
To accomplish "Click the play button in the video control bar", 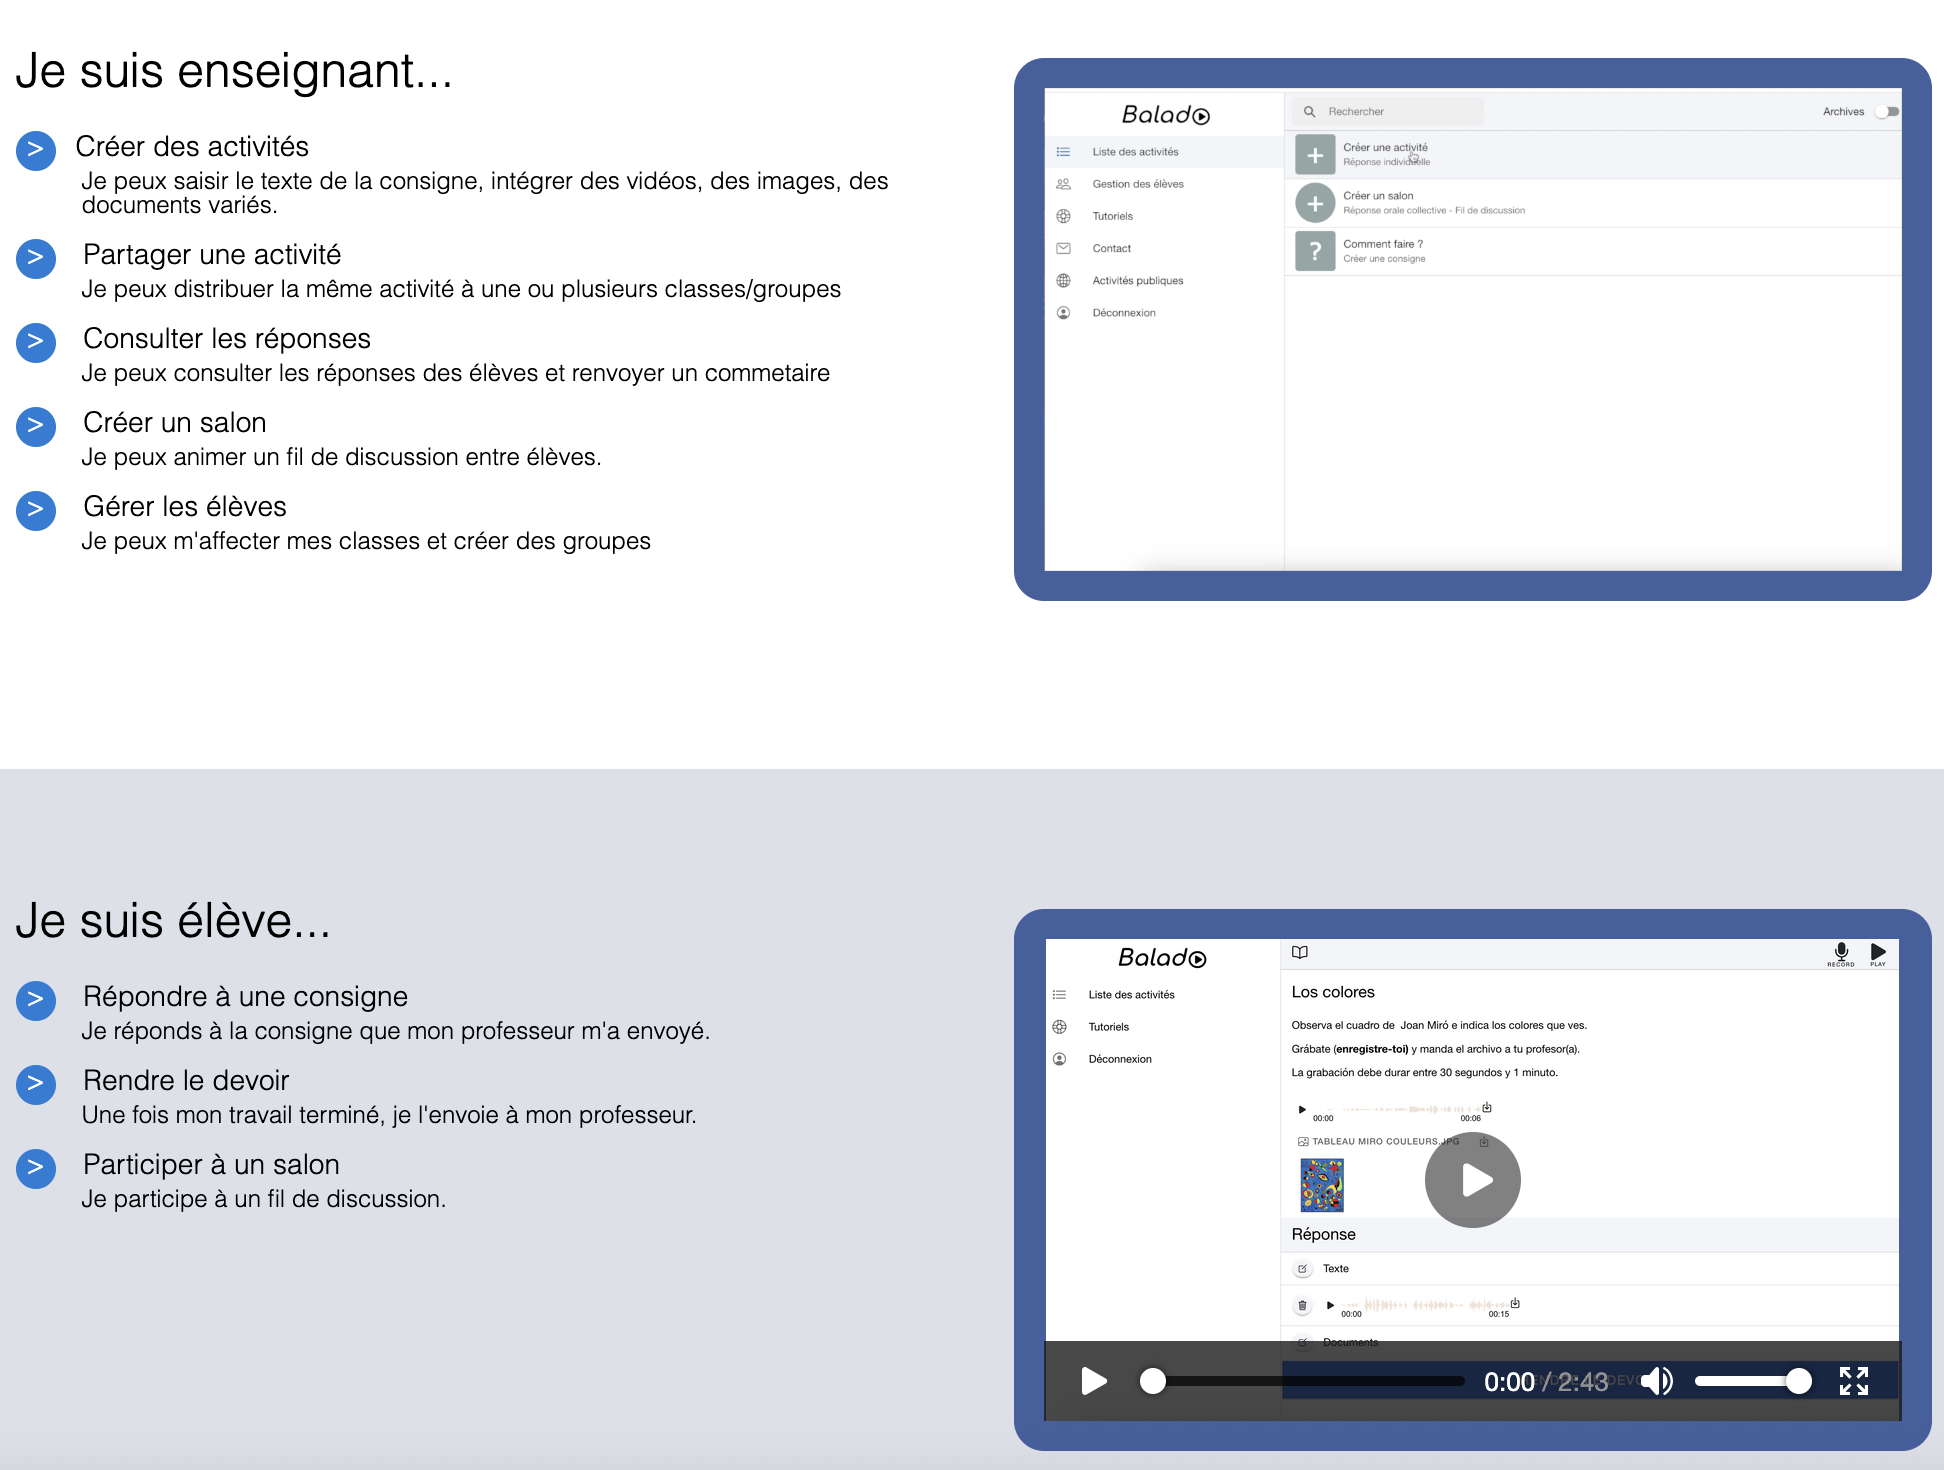I will [x=1094, y=1381].
